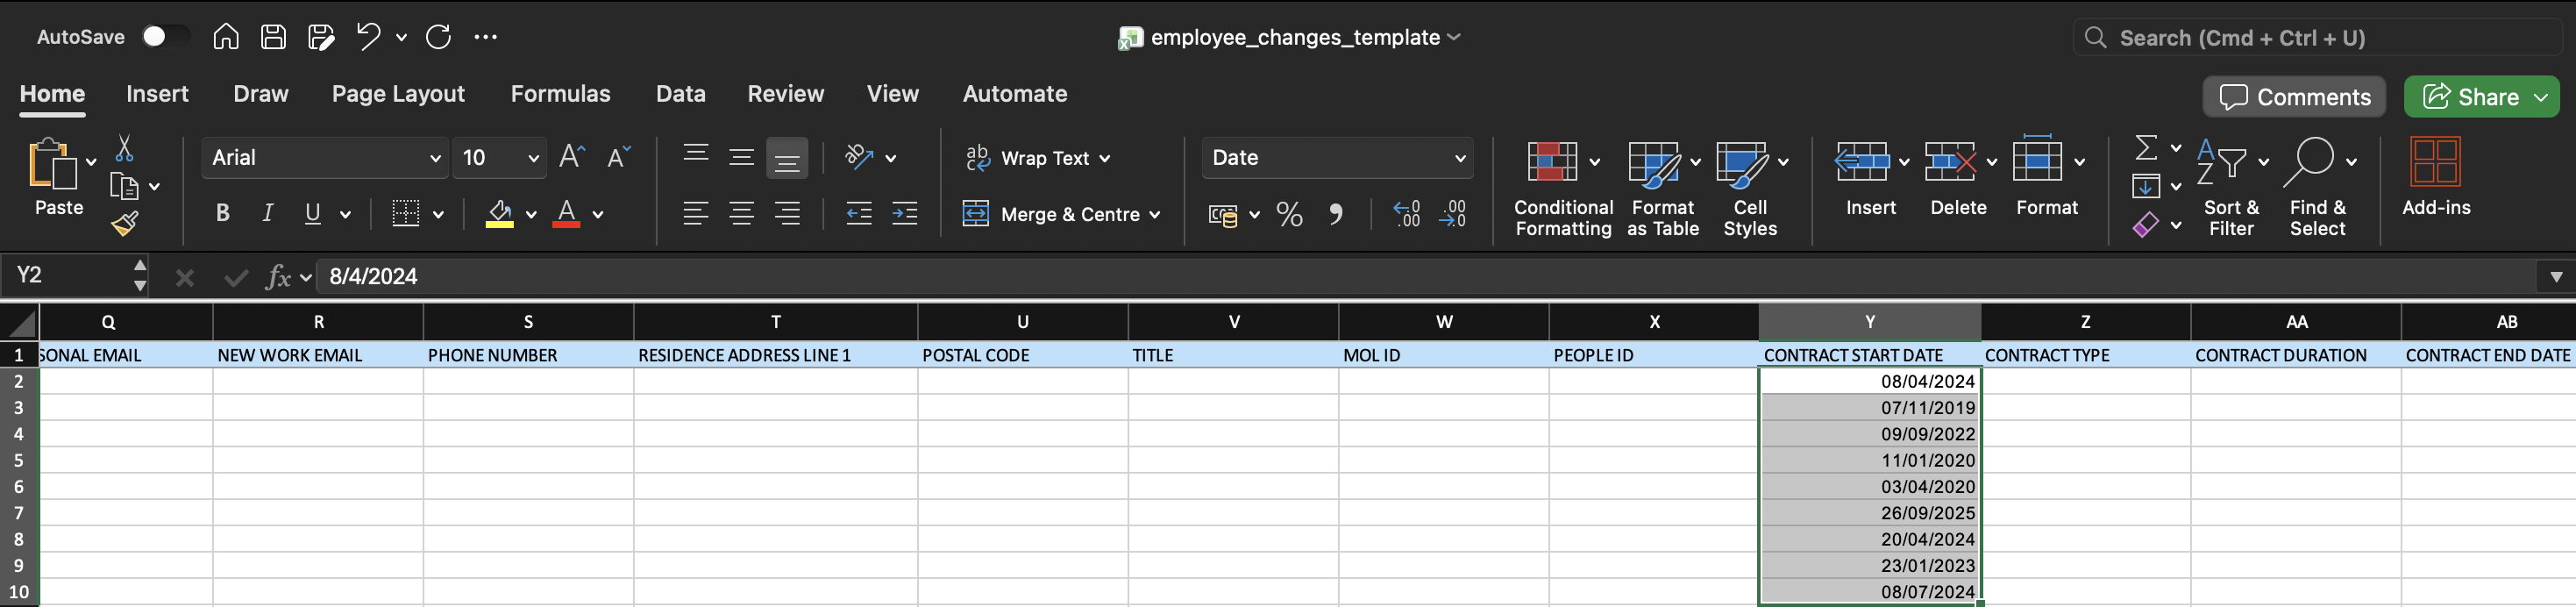The height and width of the screenshot is (607, 2576).
Task: Click the Insert cells icon
Action: 1861,161
